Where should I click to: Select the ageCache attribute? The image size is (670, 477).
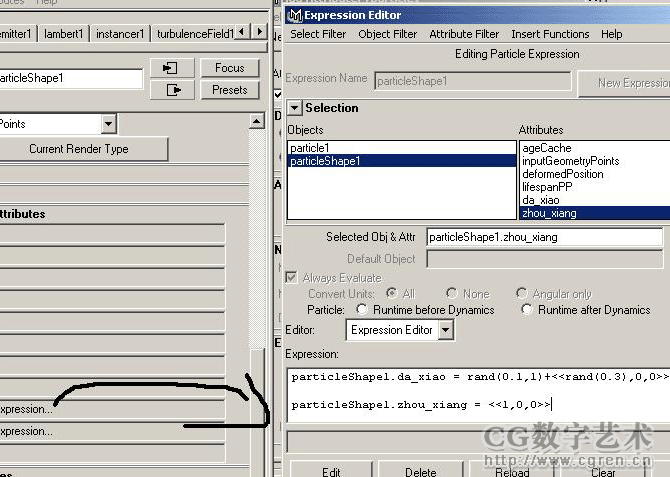pos(595,148)
